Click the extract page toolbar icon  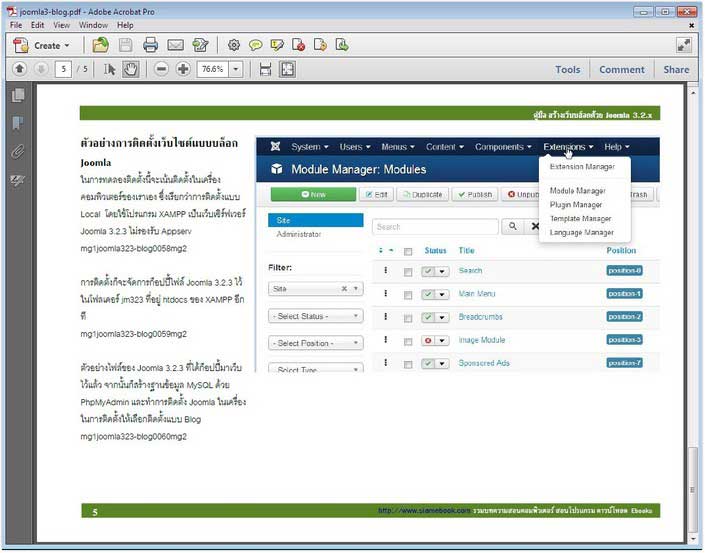pos(342,45)
